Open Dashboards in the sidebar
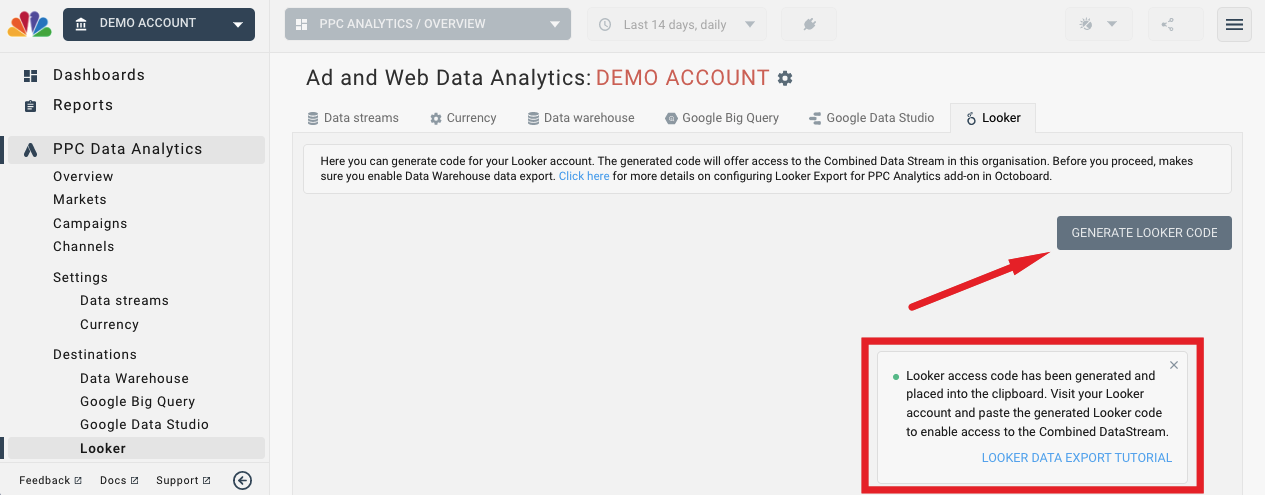Image resolution: width=1265 pixels, height=495 pixels. pos(99,75)
